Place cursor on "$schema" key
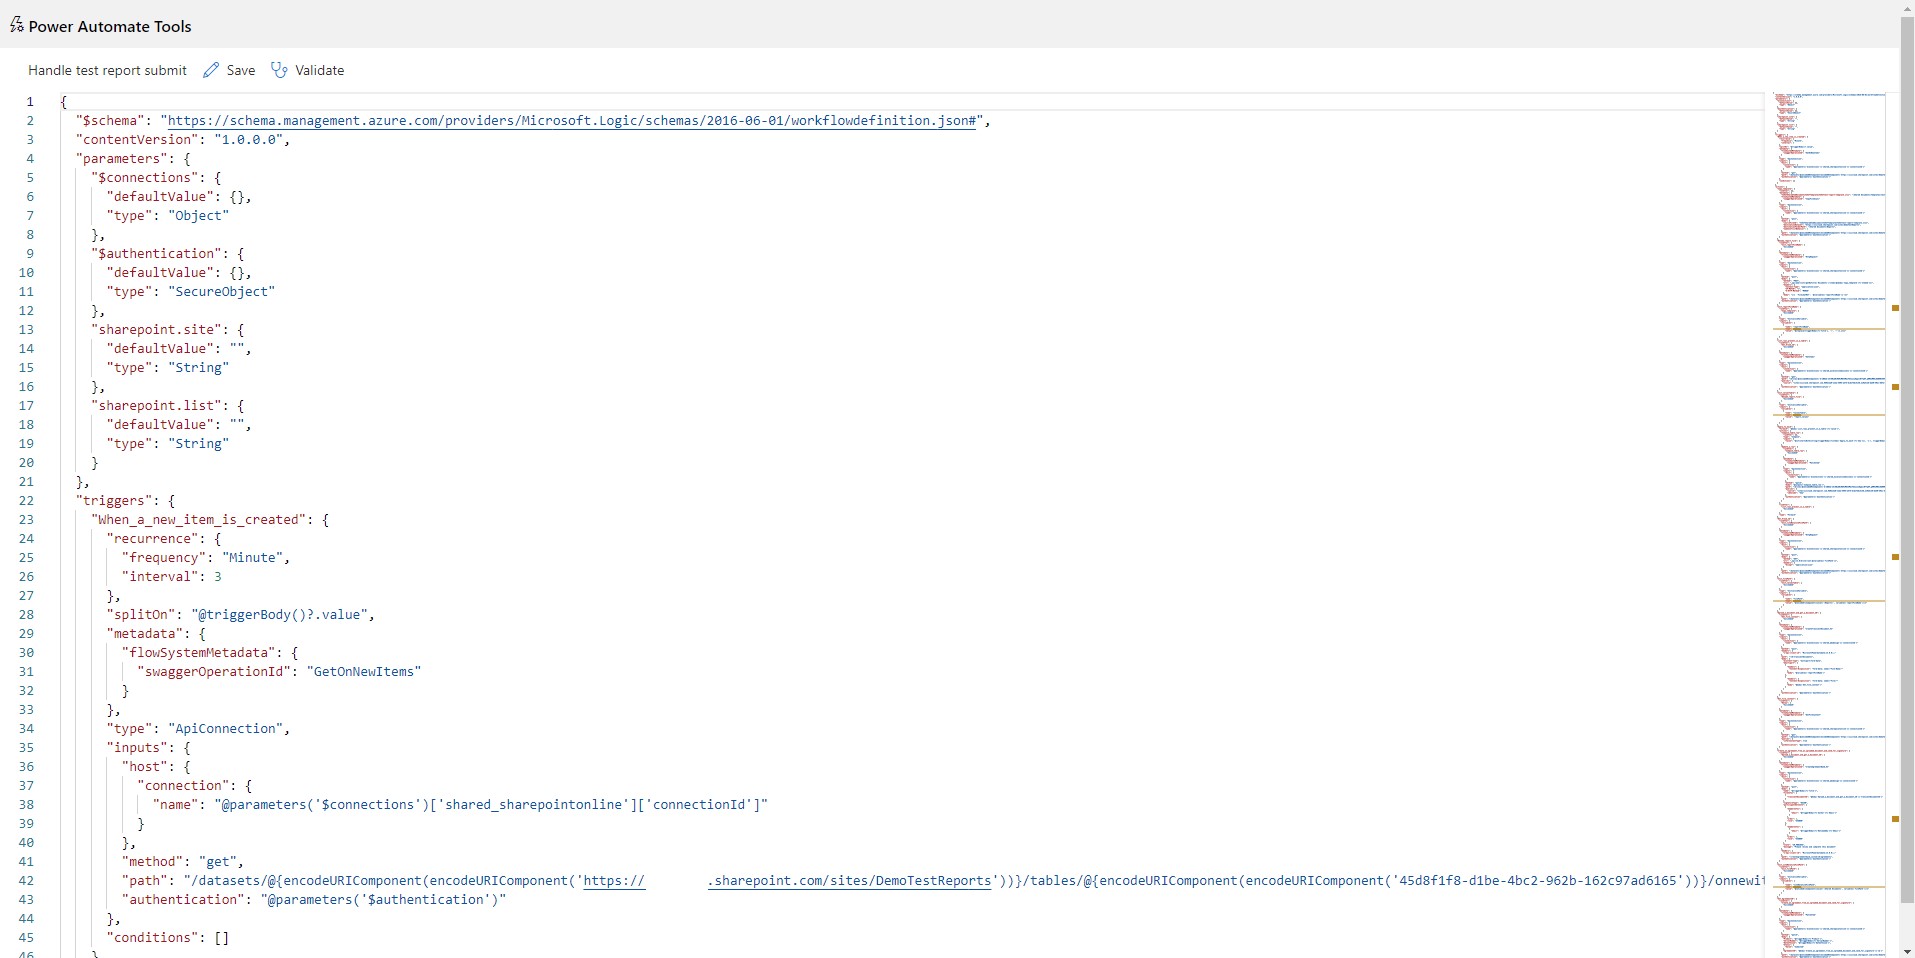 tap(110, 120)
